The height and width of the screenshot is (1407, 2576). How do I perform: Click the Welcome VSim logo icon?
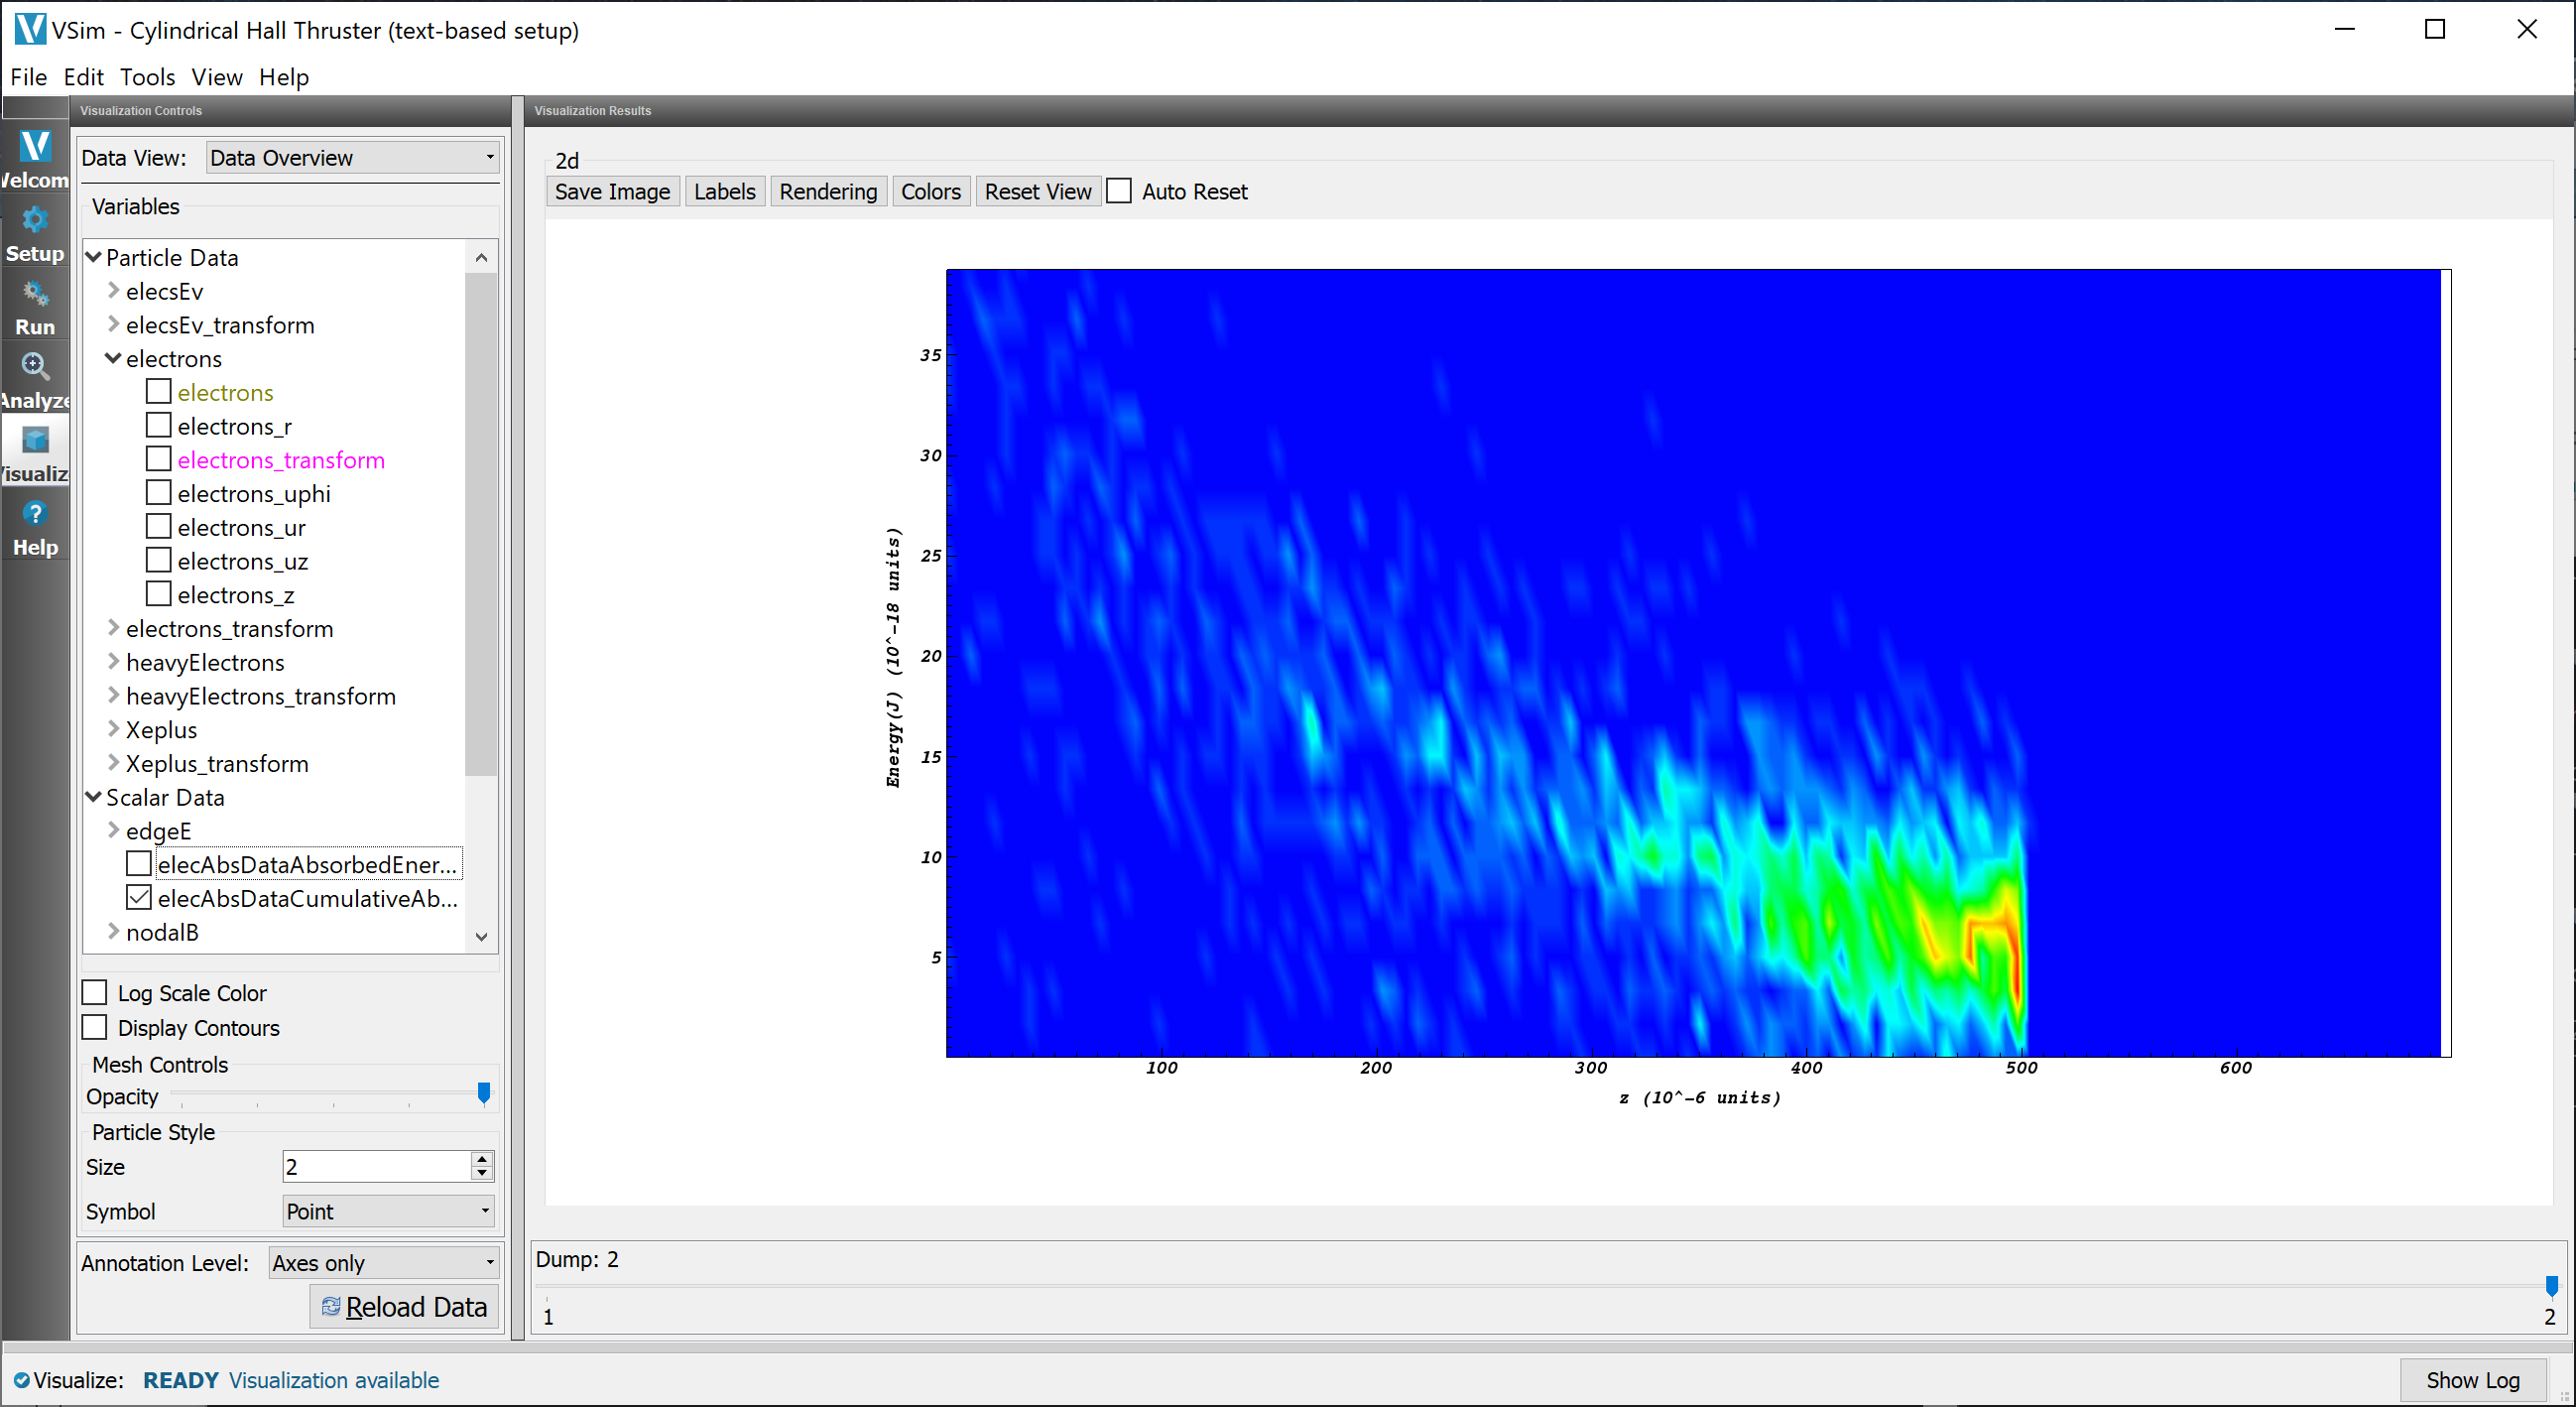(35, 150)
